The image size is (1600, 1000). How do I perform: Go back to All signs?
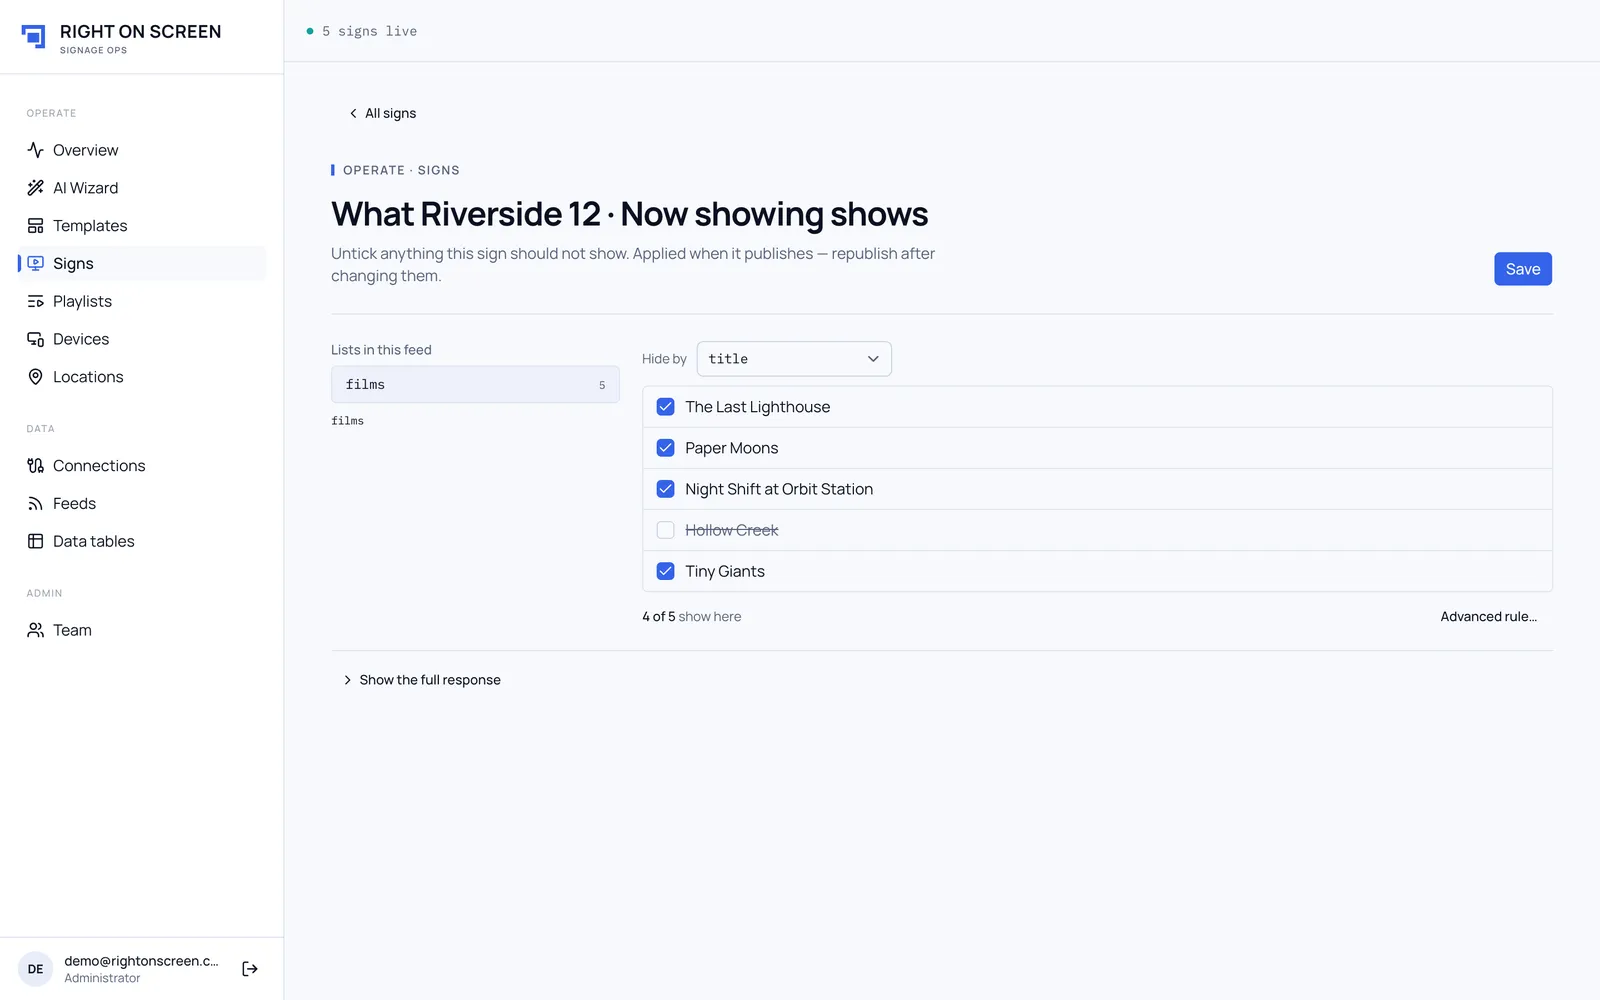pyautogui.click(x=382, y=113)
